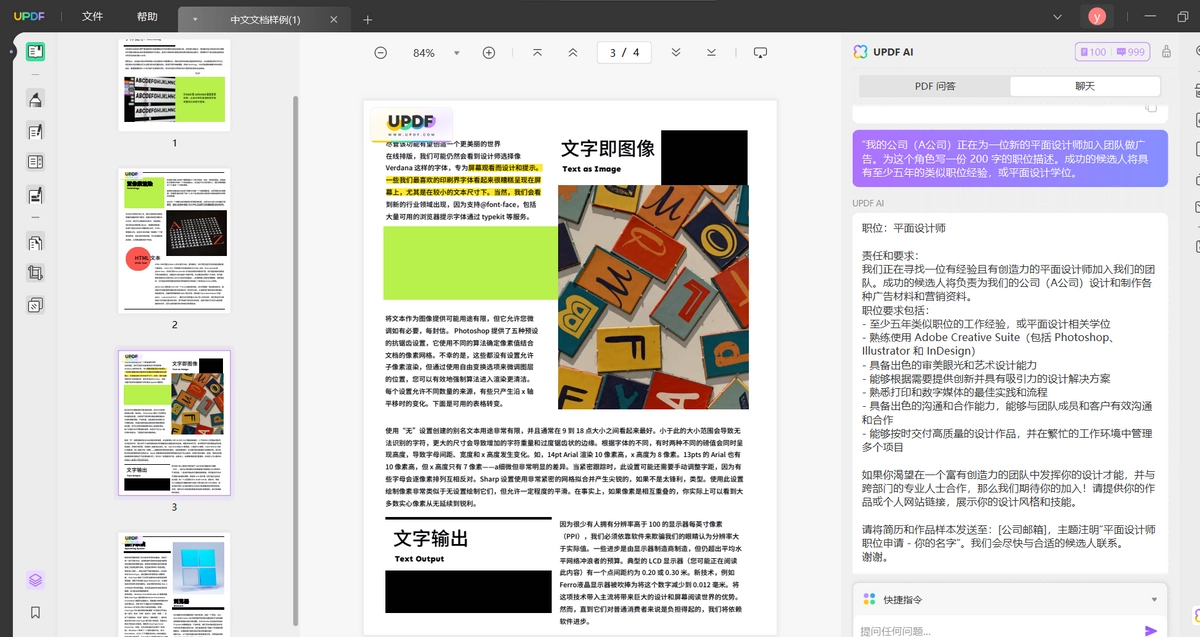Image resolution: width=1200 pixels, height=637 pixels.
Task: Open the 帮助 menu
Action: [147, 17]
